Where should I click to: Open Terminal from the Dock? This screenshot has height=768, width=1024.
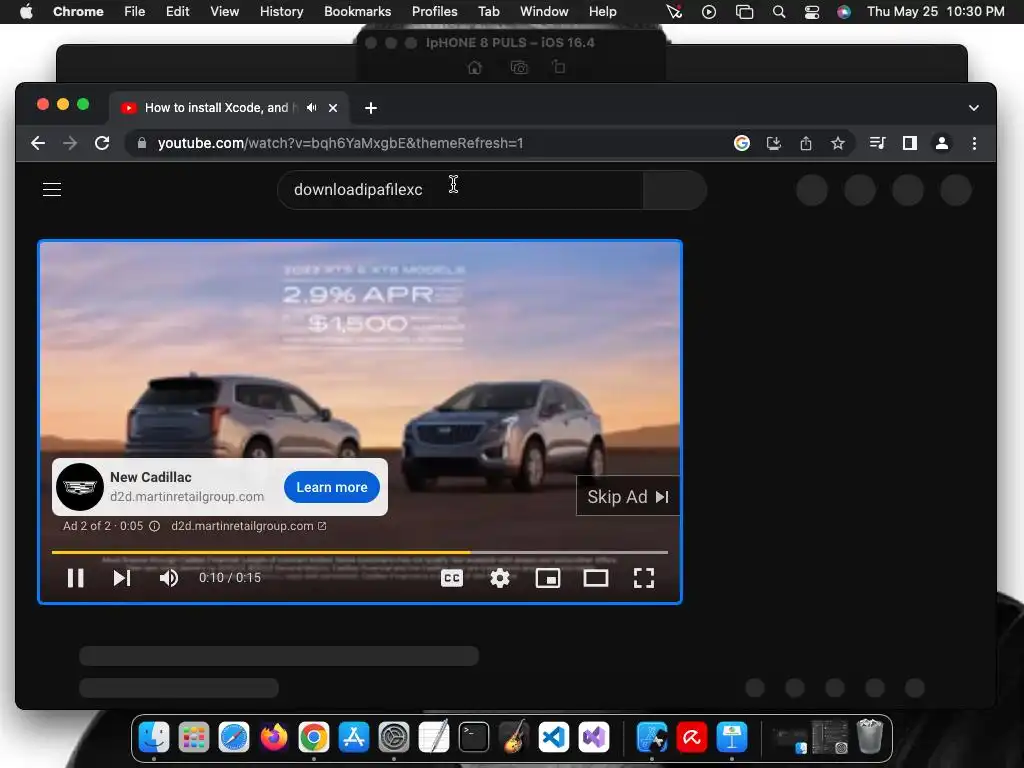point(474,737)
